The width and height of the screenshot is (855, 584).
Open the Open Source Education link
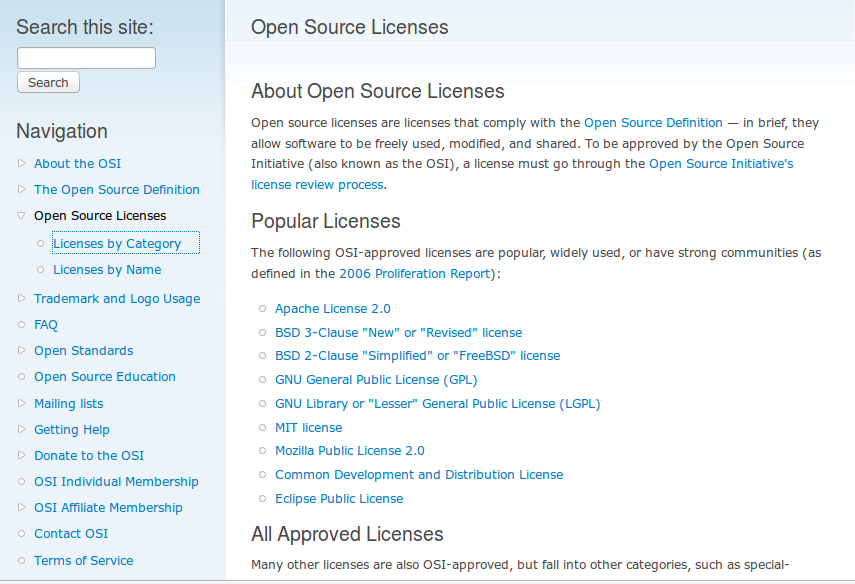[105, 377]
